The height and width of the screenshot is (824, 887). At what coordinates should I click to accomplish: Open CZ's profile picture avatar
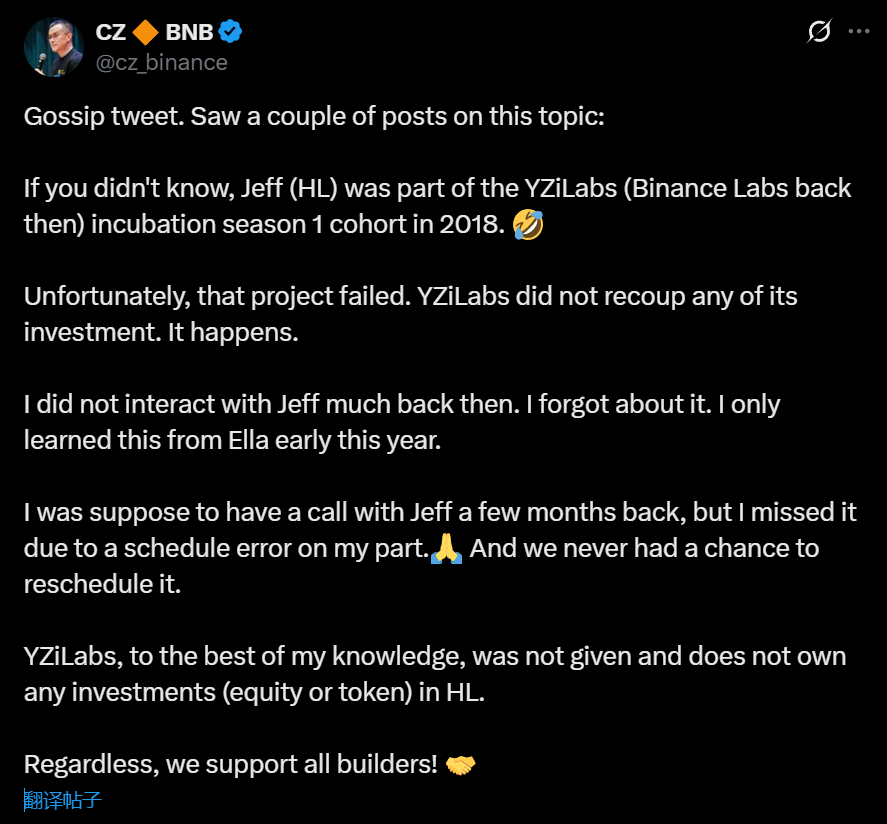(53, 47)
